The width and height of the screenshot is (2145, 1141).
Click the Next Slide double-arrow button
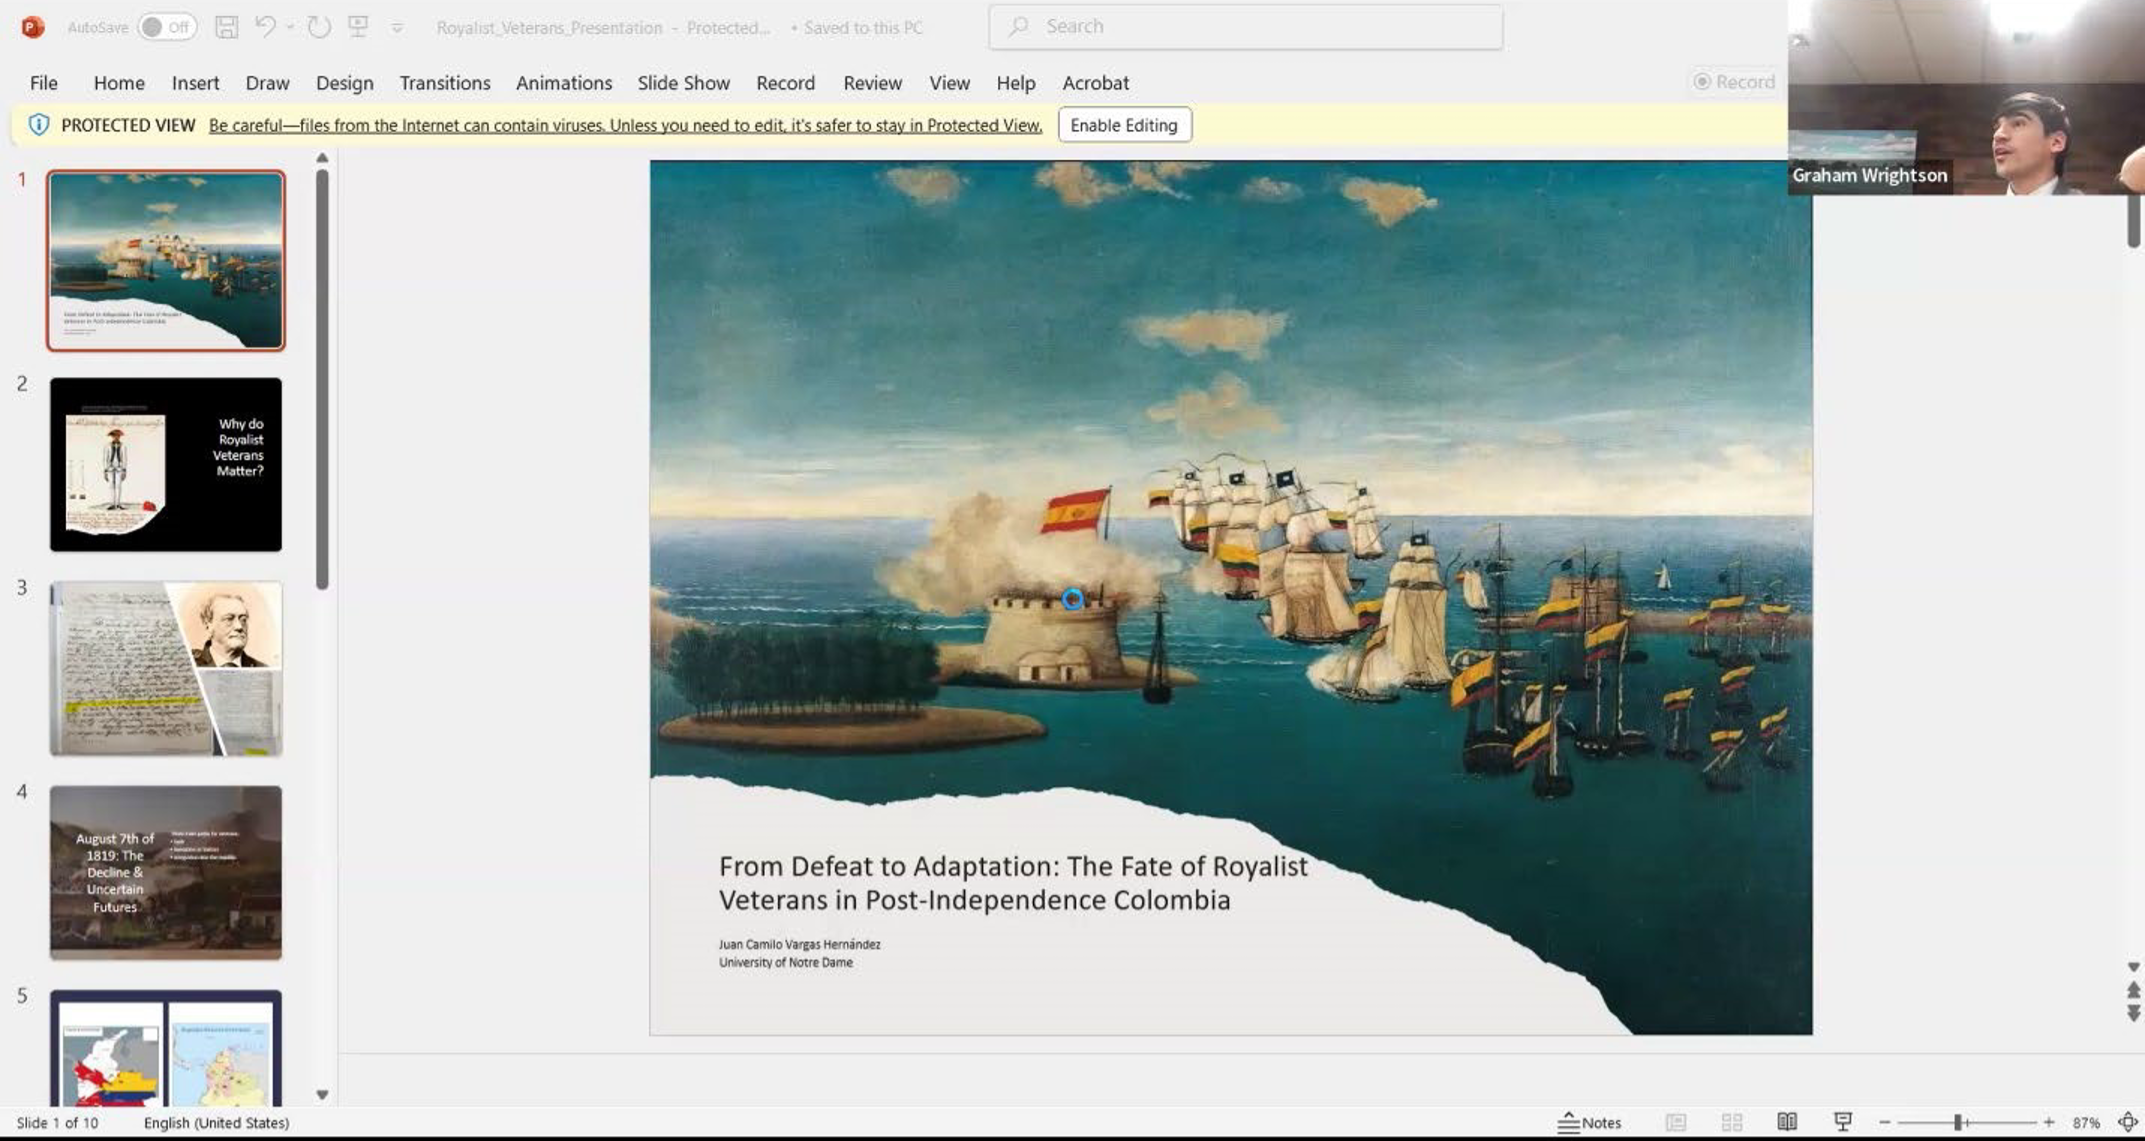click(x=2133, y=1013)
